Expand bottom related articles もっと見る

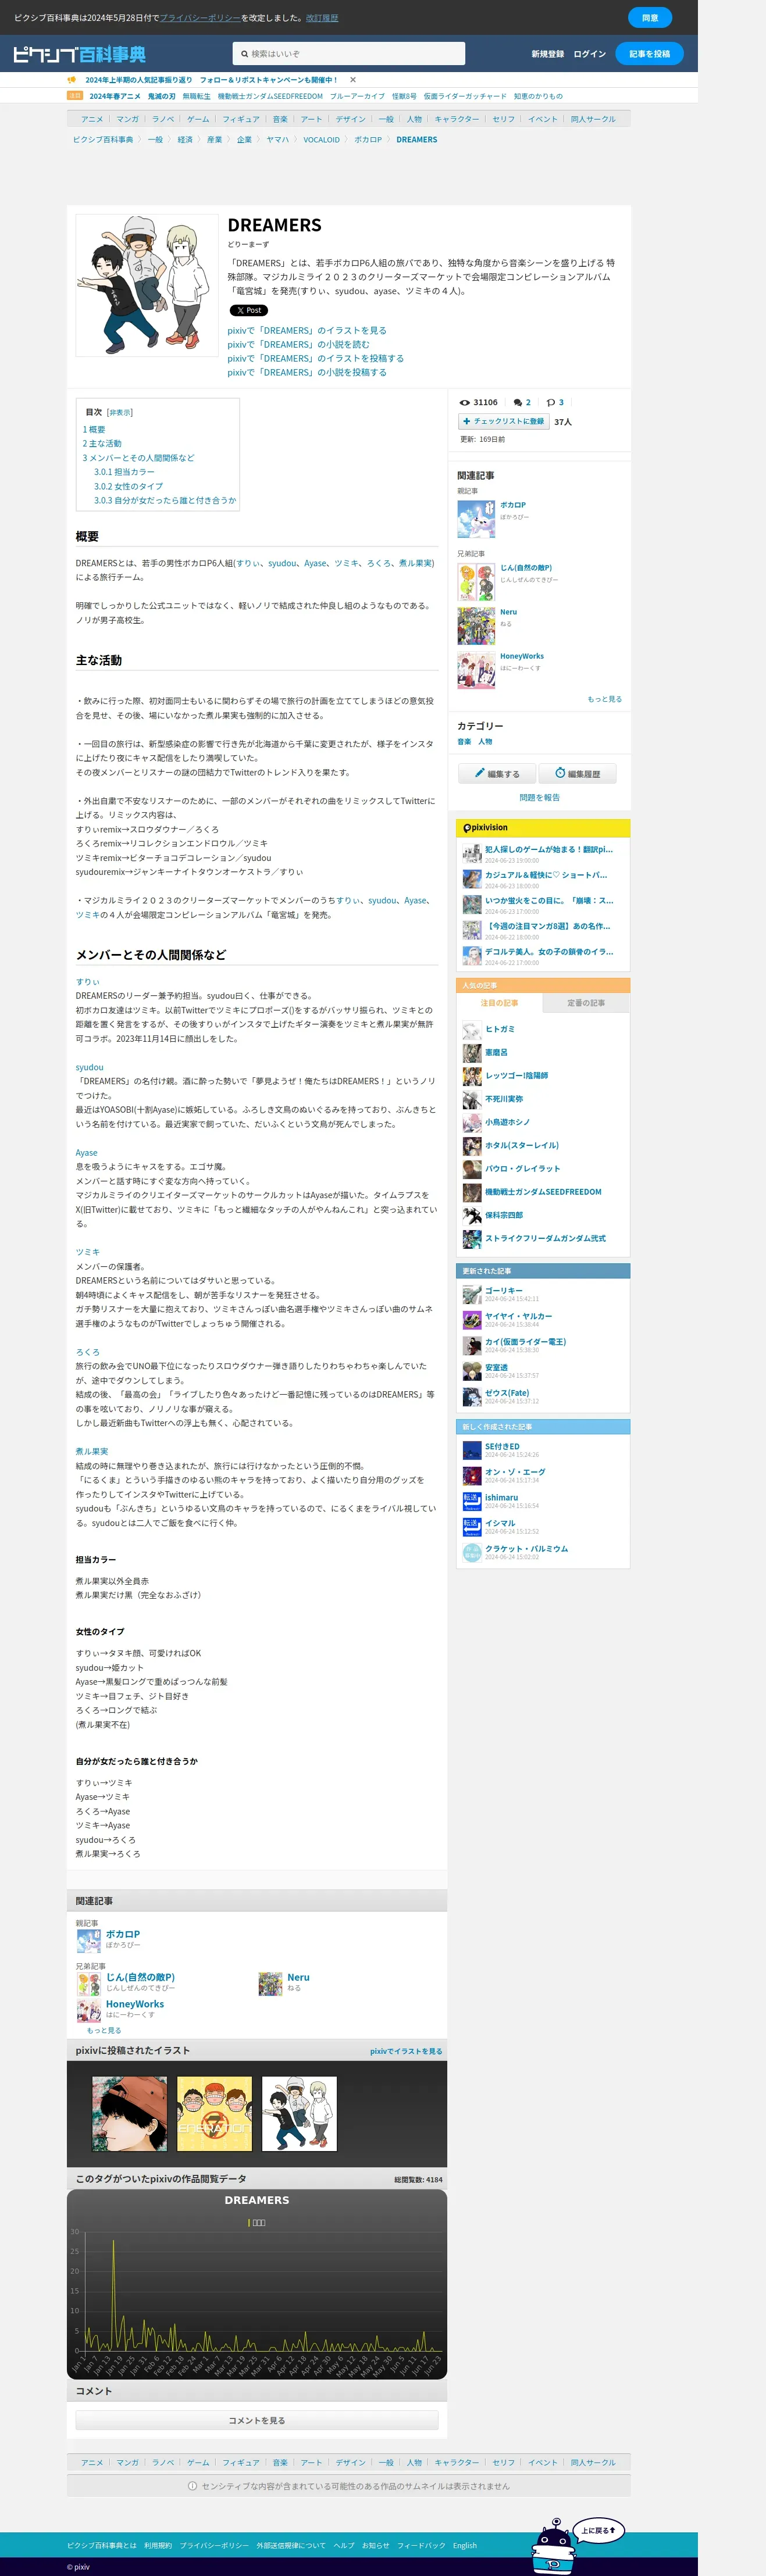pos(104,2030)
